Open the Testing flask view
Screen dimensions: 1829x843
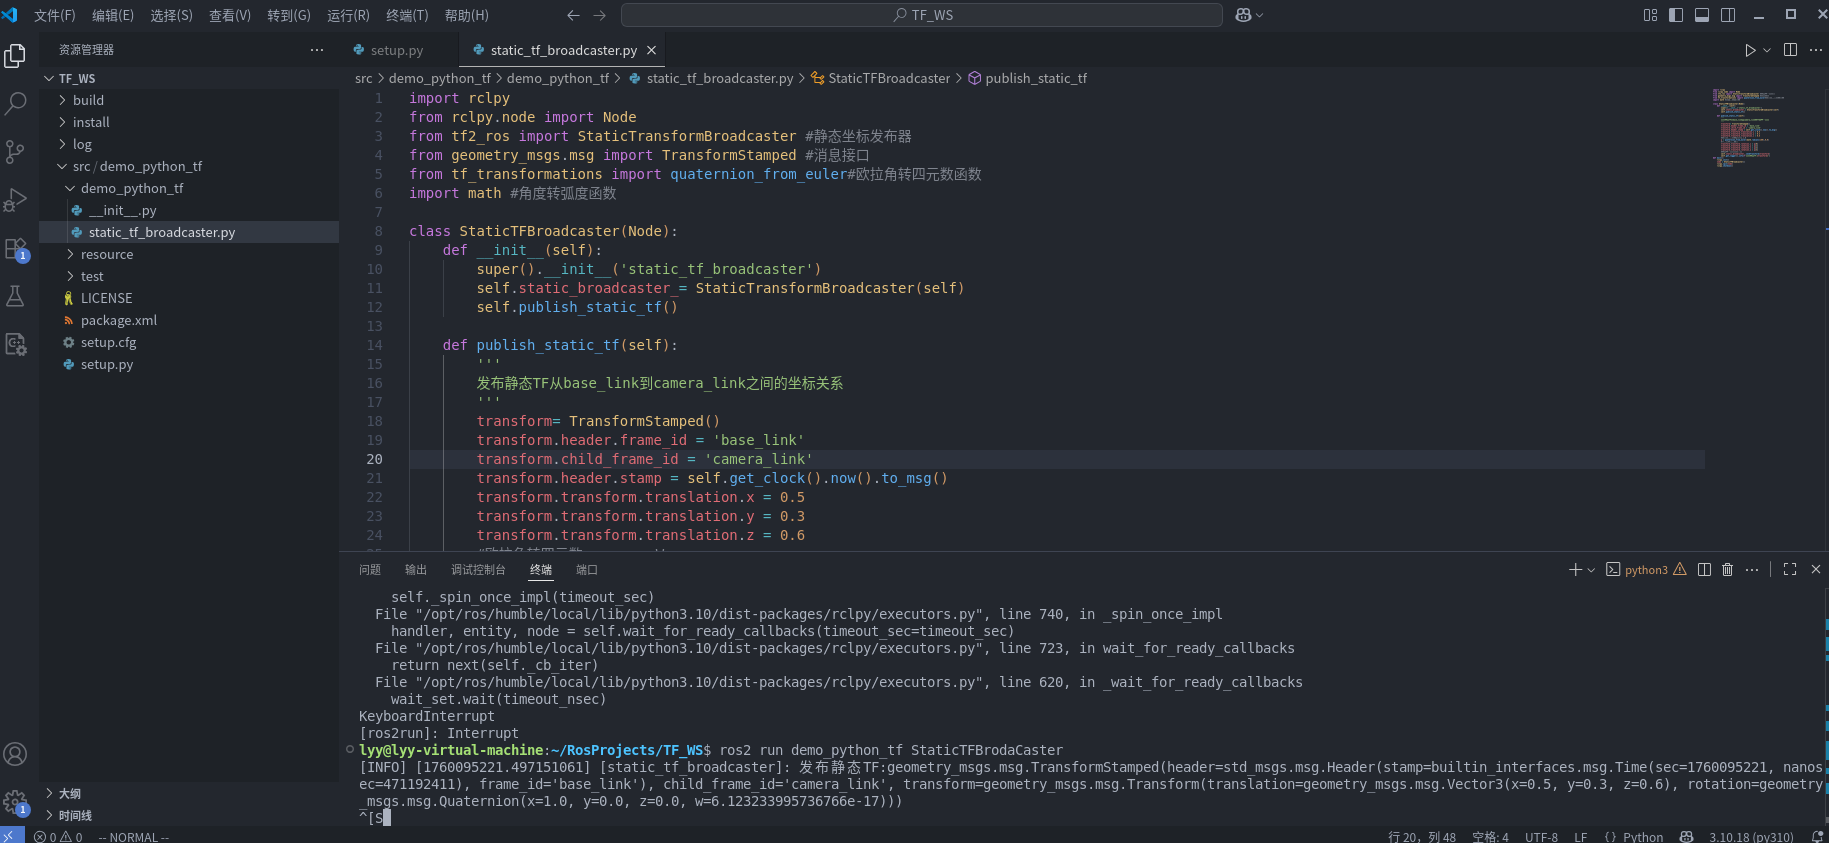[15, 296]
